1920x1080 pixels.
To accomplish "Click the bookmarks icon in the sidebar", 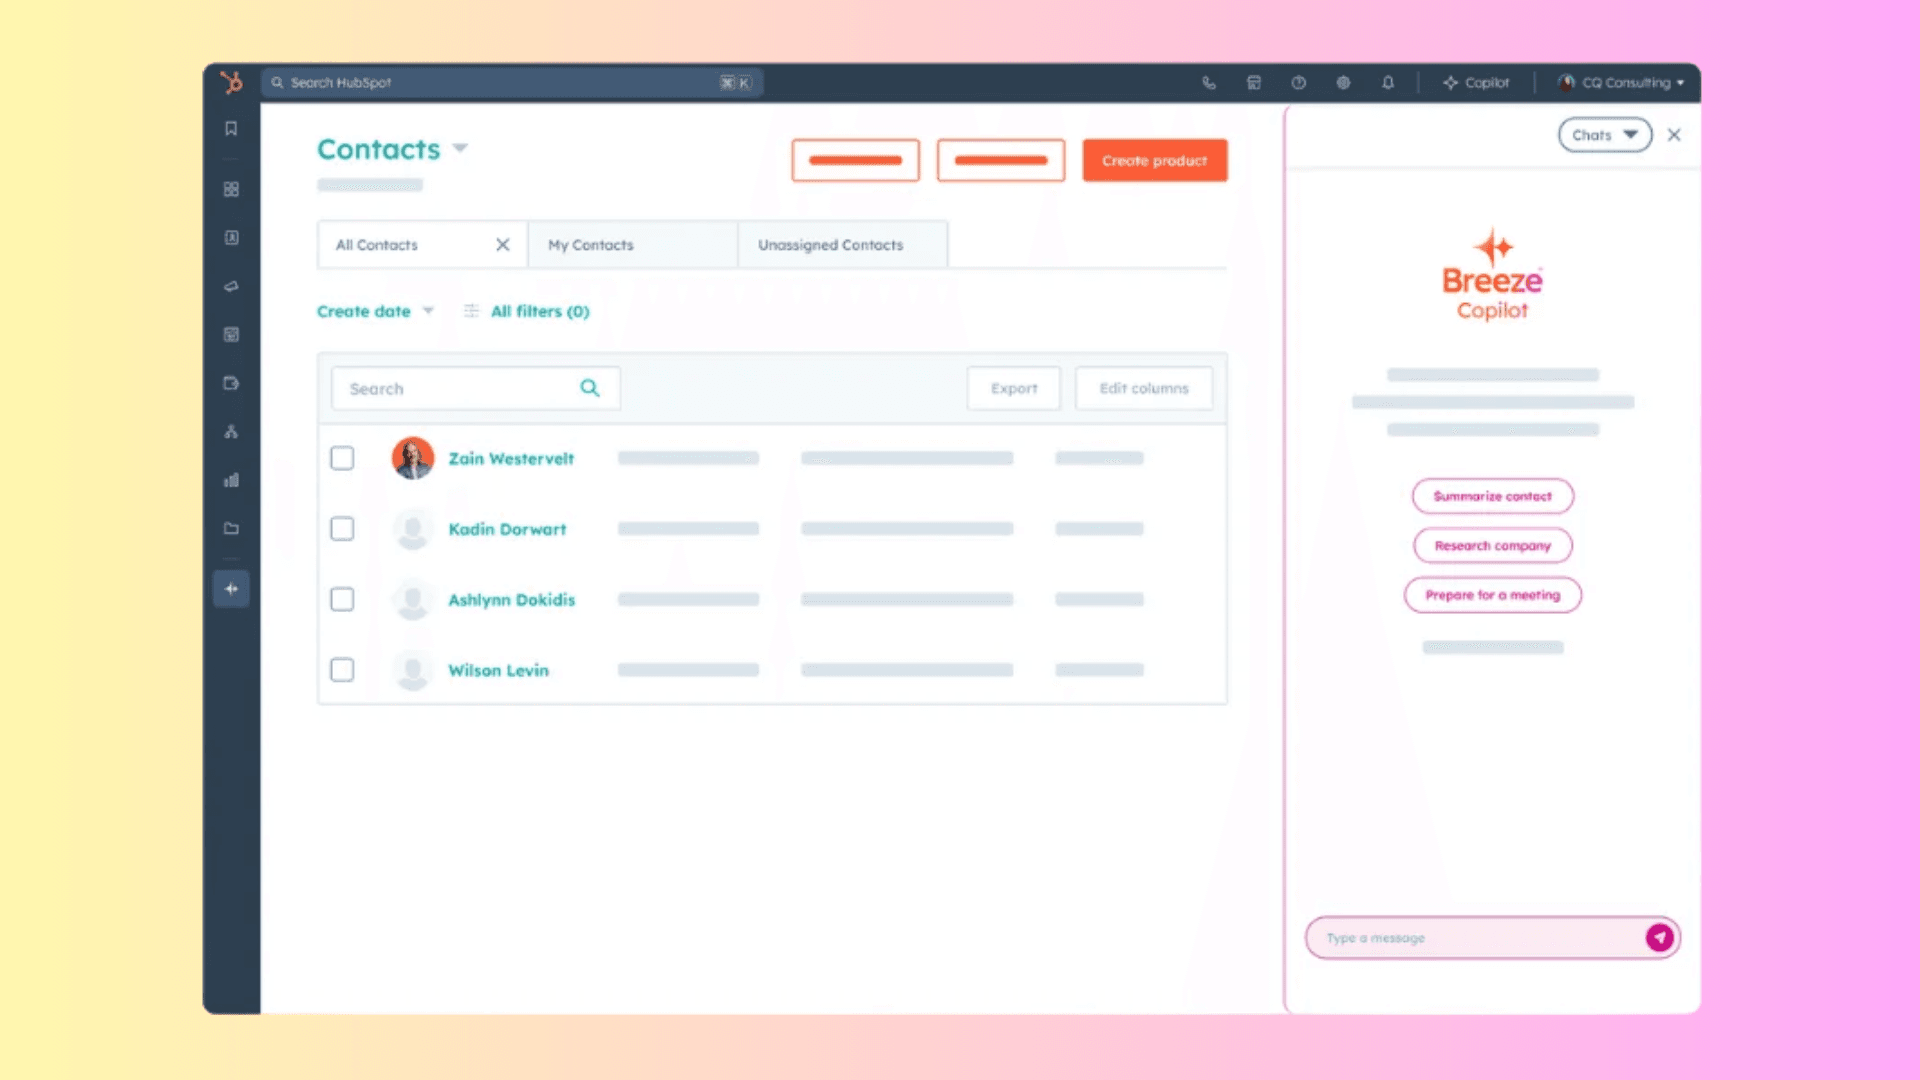I will (x=231, y=128).
